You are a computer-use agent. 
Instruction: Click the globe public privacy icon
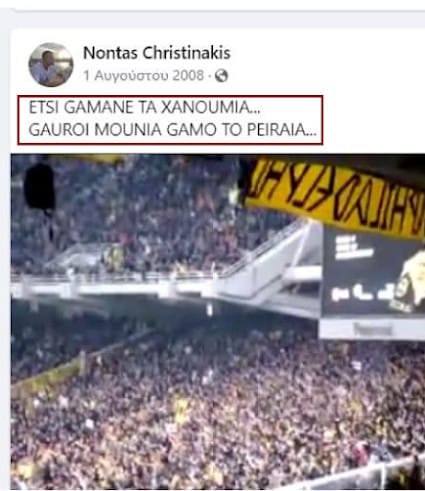(221, 76)
